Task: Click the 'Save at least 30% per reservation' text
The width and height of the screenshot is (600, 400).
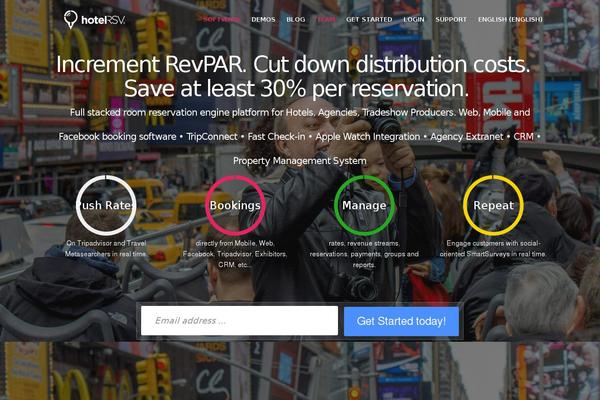Action: (x=296, y=89)
